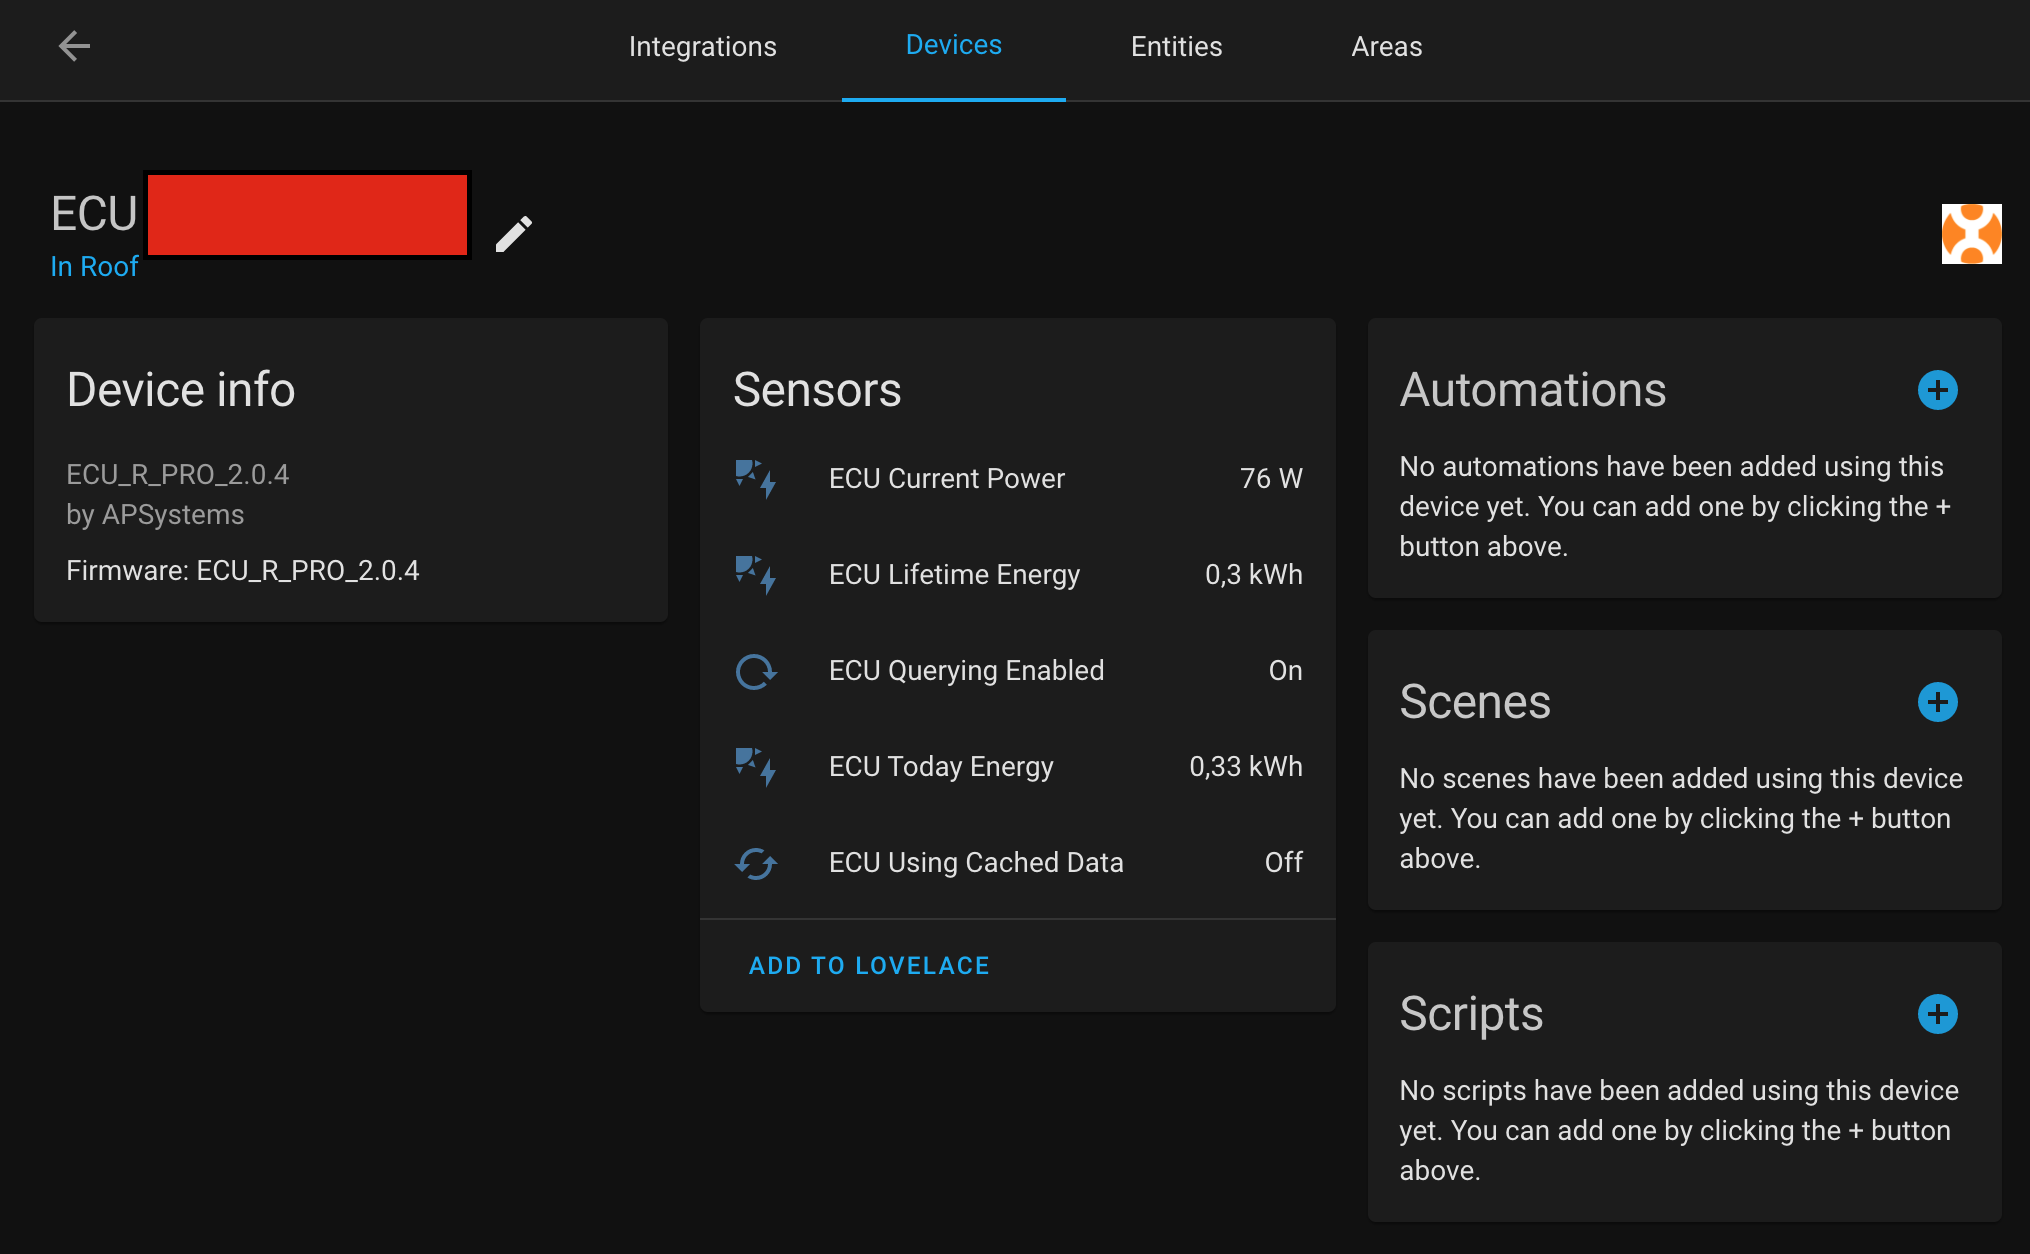The image size is (2030, 1254).
Task: Switch to the Entities tab
Action: (x=1176, y=47)
